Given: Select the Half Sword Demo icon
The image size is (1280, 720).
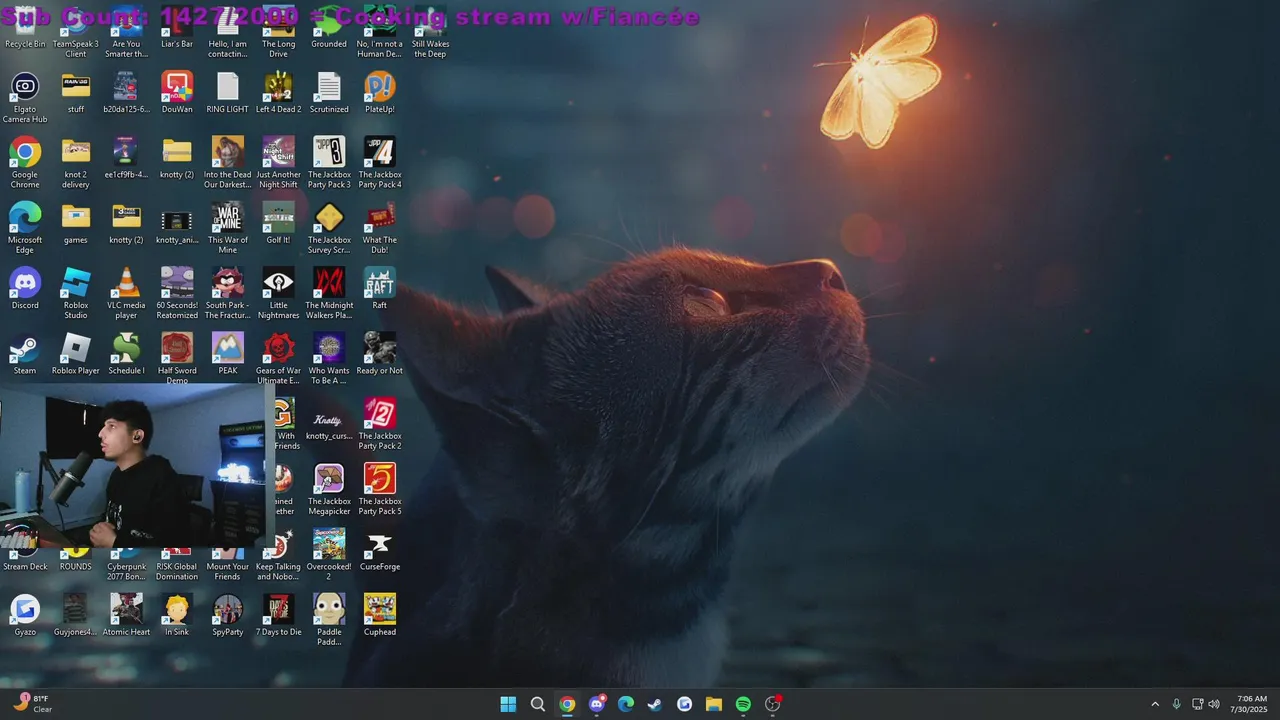Looking at the screenshot, I should 177,358.
